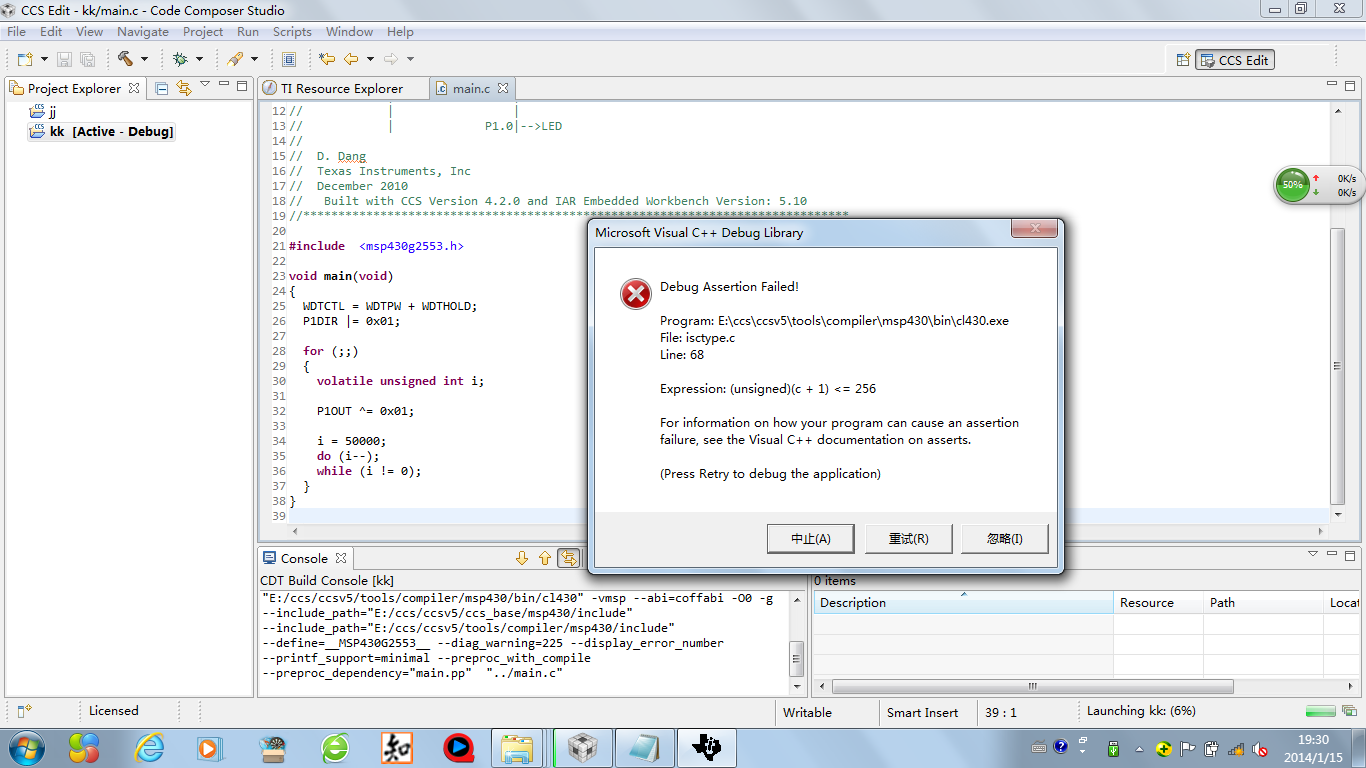Open the Problems view menu triangle
This screenshot has height=768, width=1366.
(x=1314, y=552)
